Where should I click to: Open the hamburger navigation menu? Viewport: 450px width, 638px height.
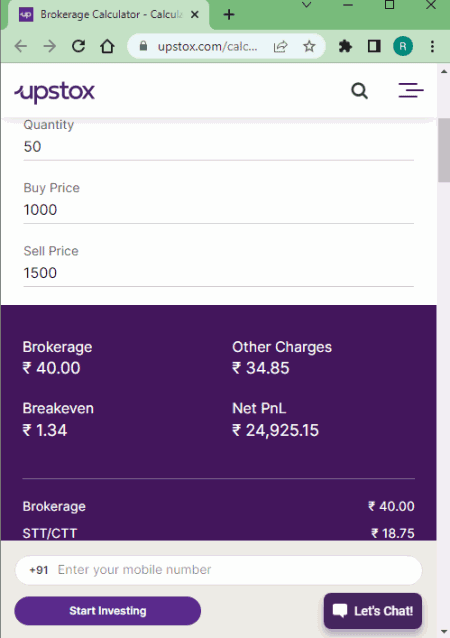click(411, 90)
